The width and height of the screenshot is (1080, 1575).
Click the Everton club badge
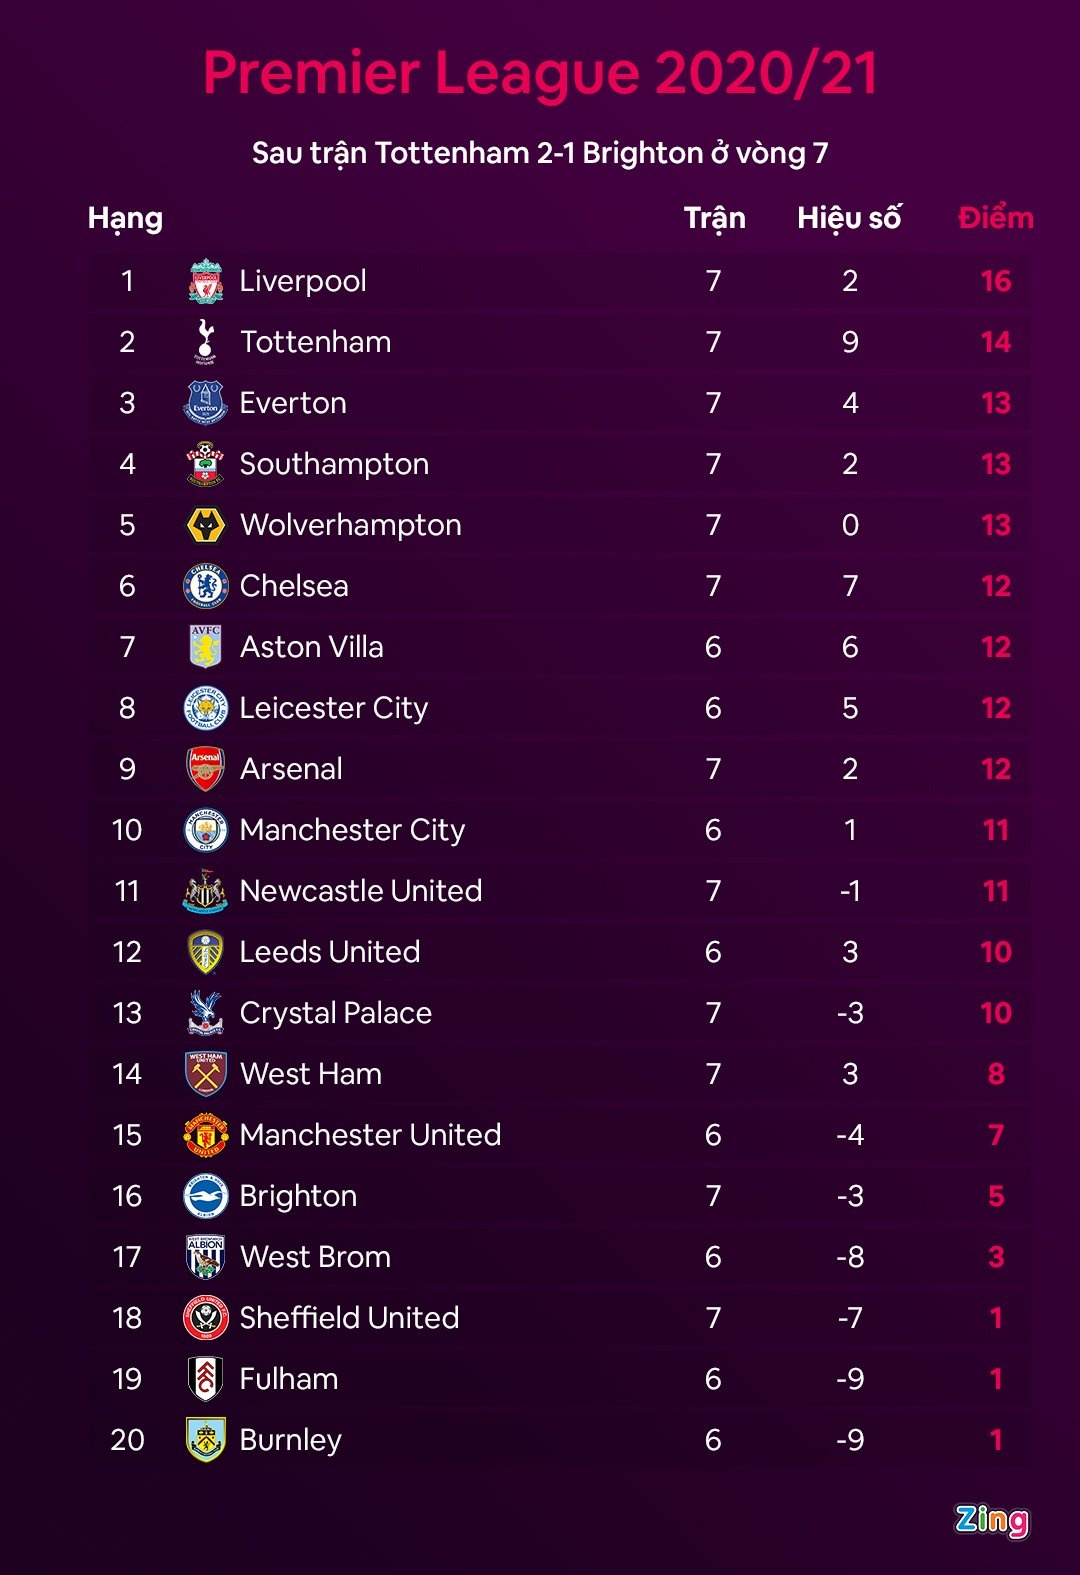(x=206, y=403)
